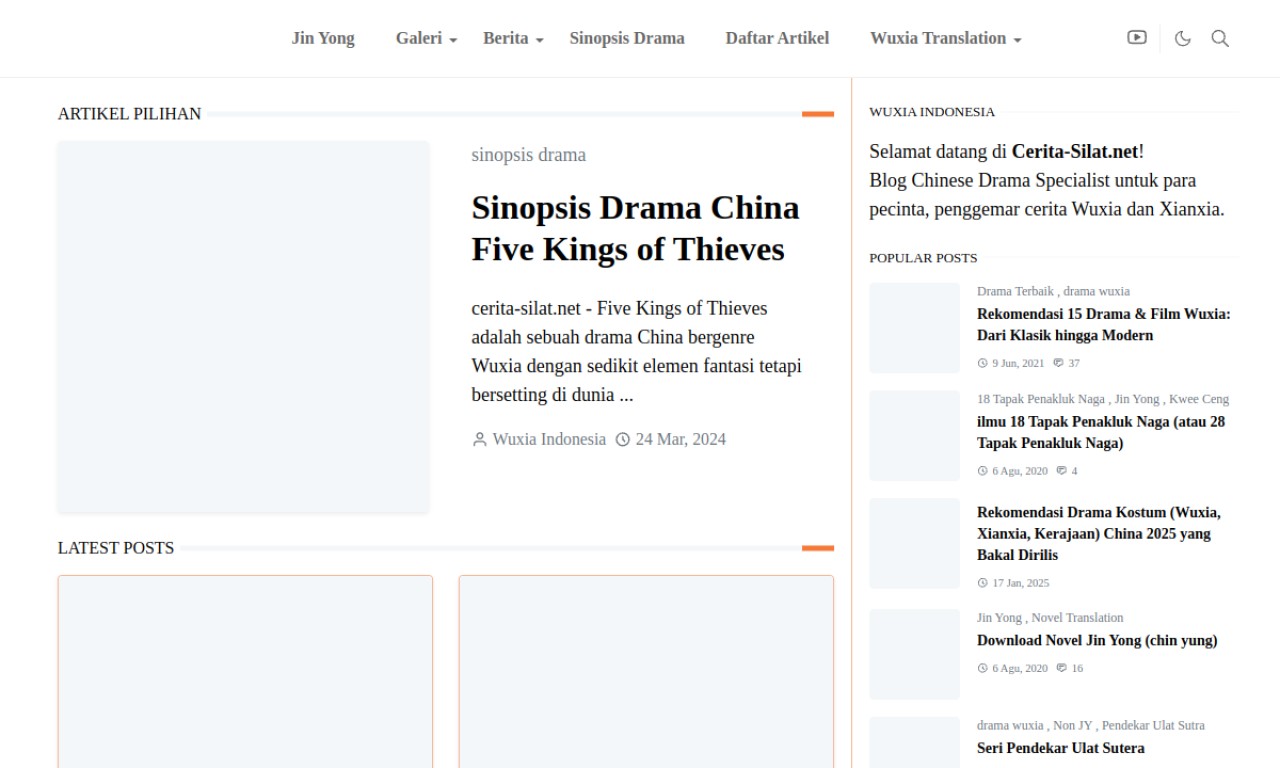Open first Latest Posts card
1280x768 pixels.
point(245,671)
